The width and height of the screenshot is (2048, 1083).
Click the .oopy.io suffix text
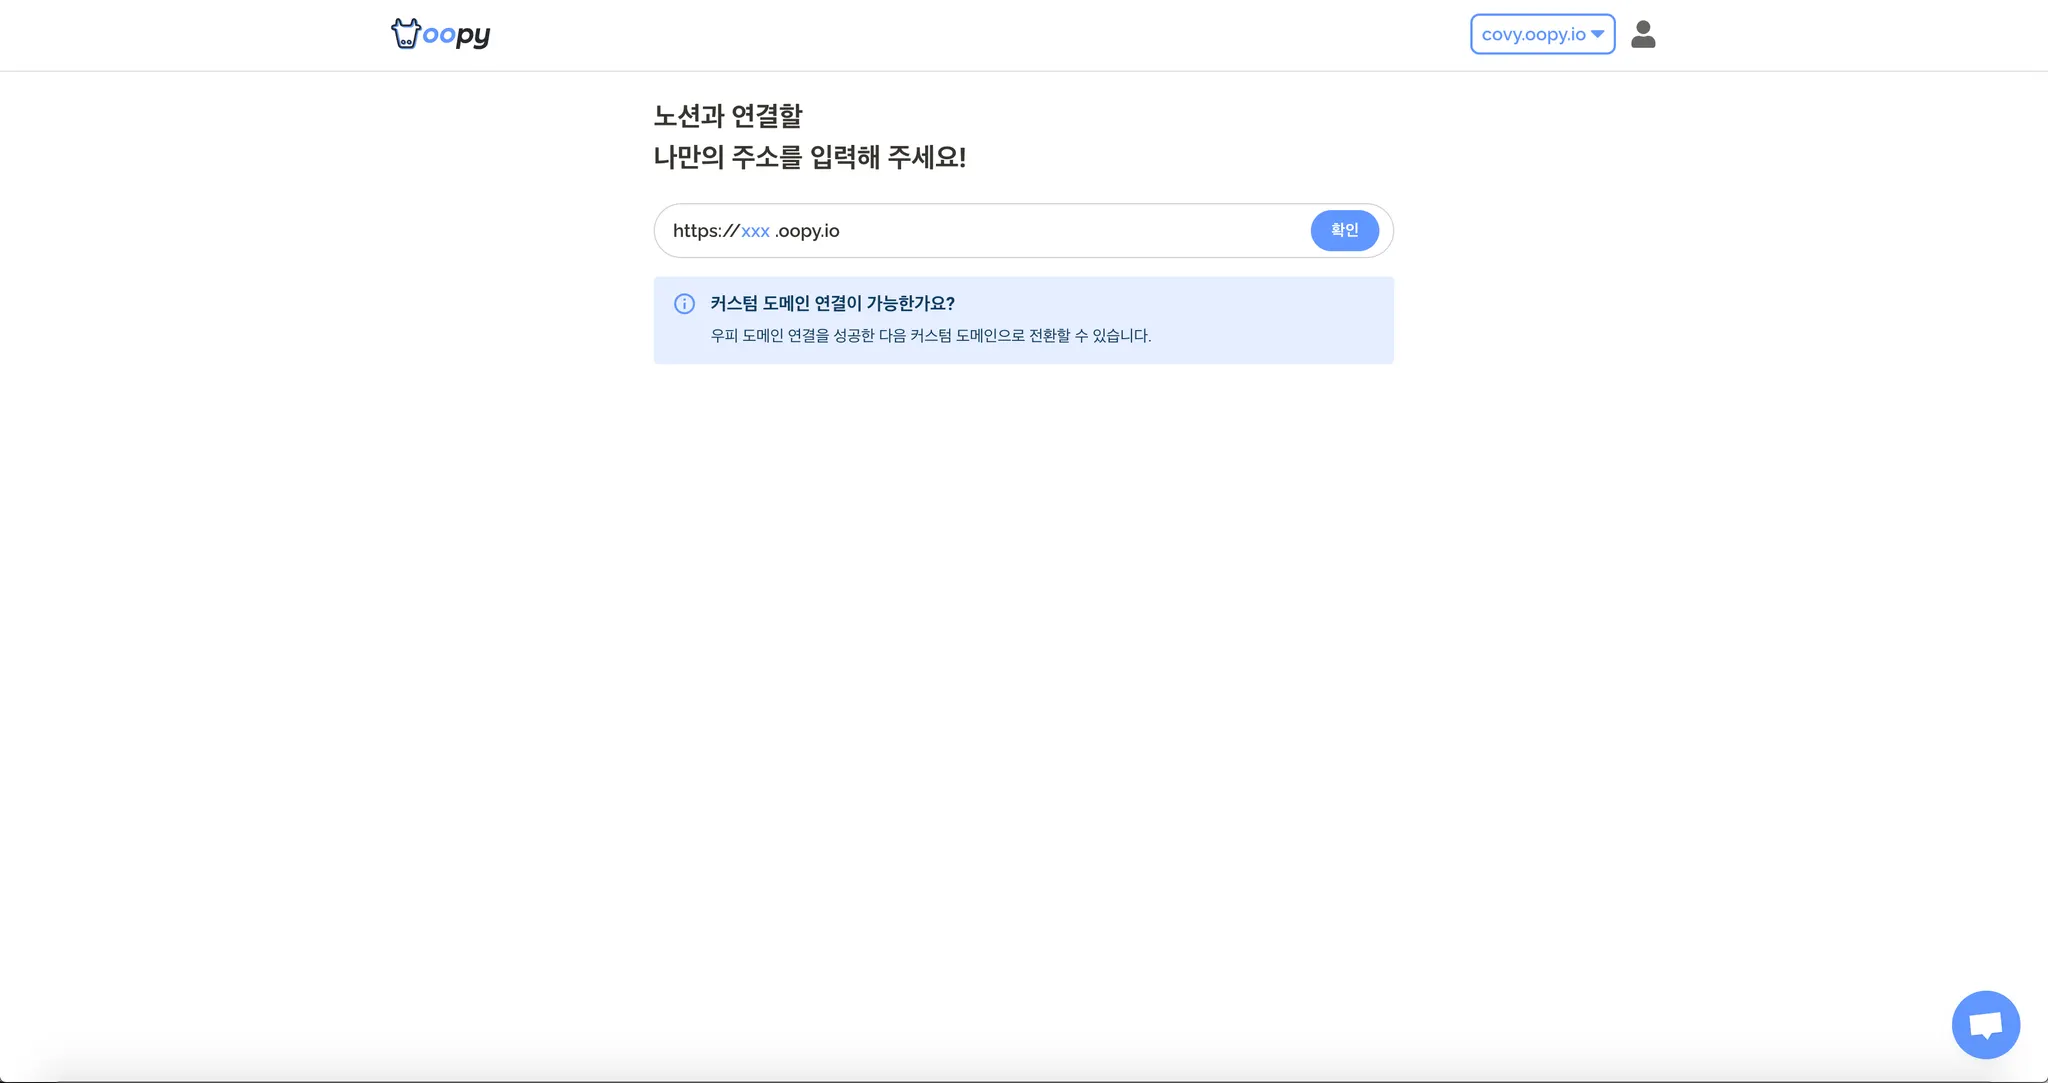click(808, 231)
